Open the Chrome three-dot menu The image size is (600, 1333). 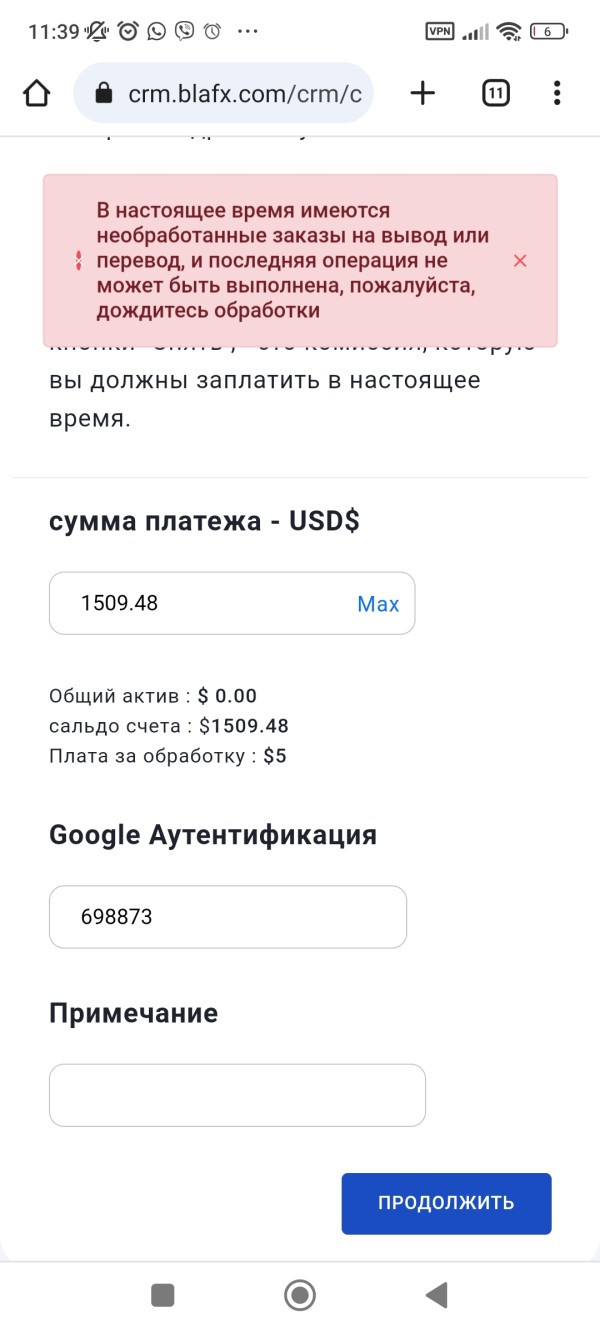tap(557, 94)
